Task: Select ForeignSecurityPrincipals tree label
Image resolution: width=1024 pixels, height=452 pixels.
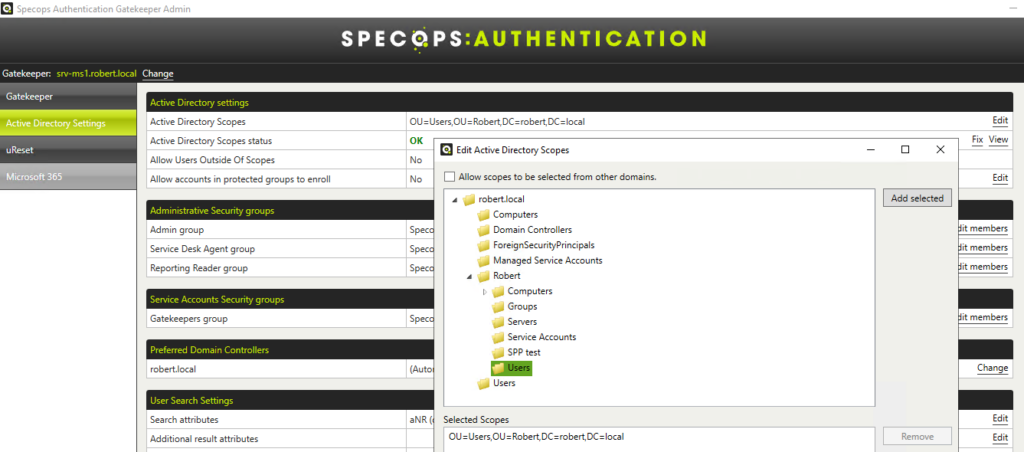Action: 544,246
